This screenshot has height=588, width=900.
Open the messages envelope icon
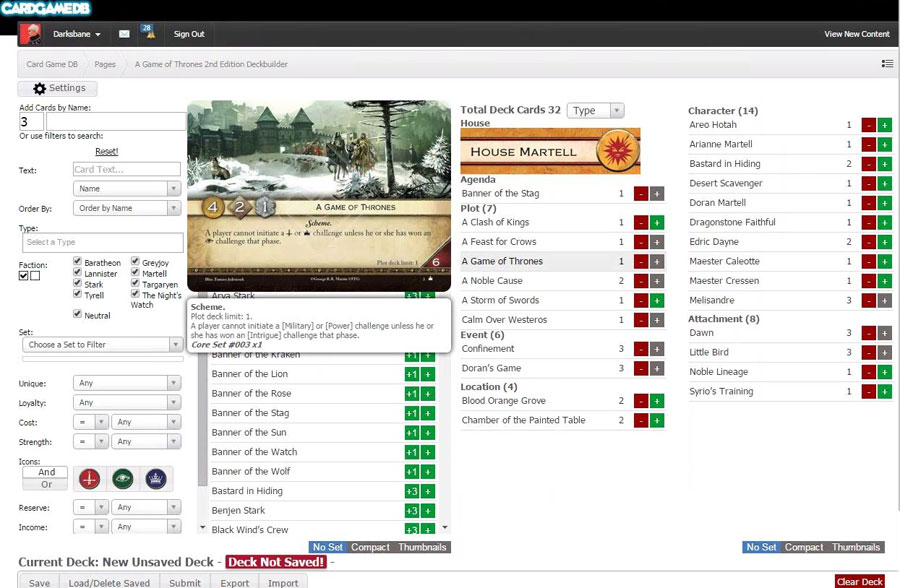[124, 34]
